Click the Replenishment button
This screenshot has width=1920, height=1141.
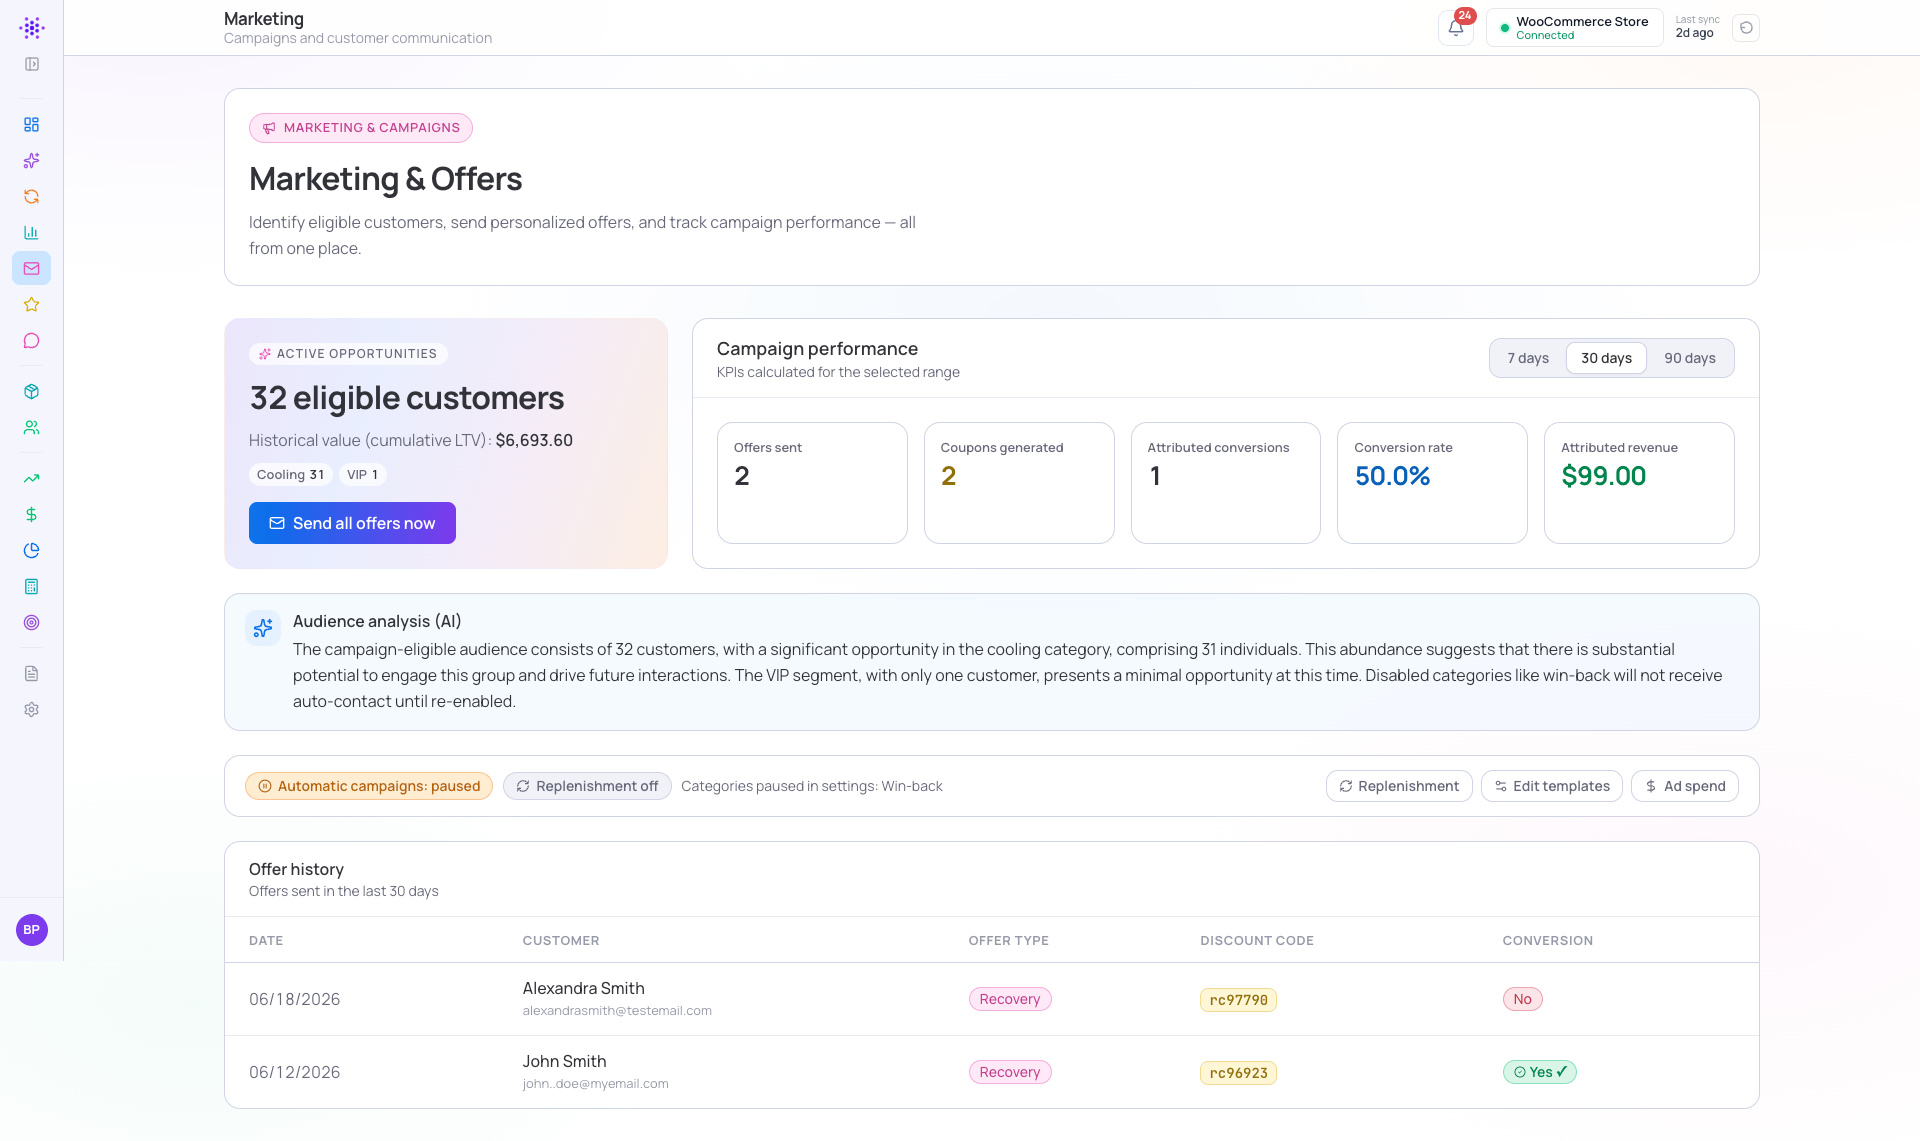1399,786
